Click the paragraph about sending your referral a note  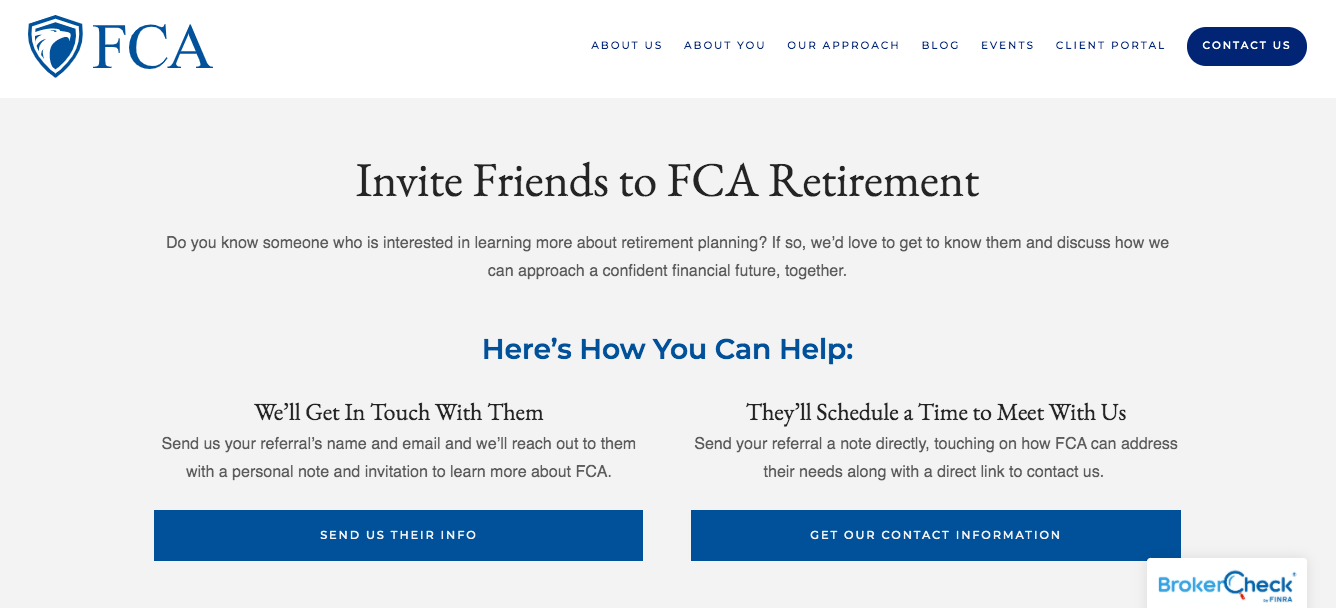[x=936, y=457]
